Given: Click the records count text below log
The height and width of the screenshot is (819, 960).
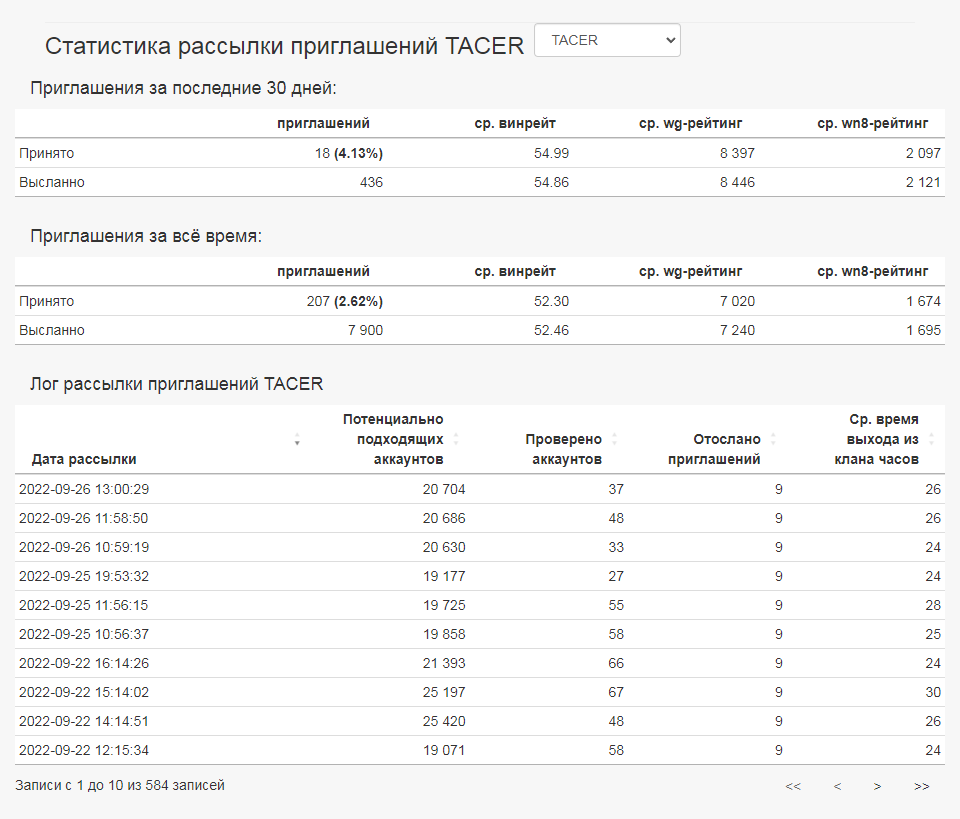Looking at the screenshot, I should click(x=120, y=786).
